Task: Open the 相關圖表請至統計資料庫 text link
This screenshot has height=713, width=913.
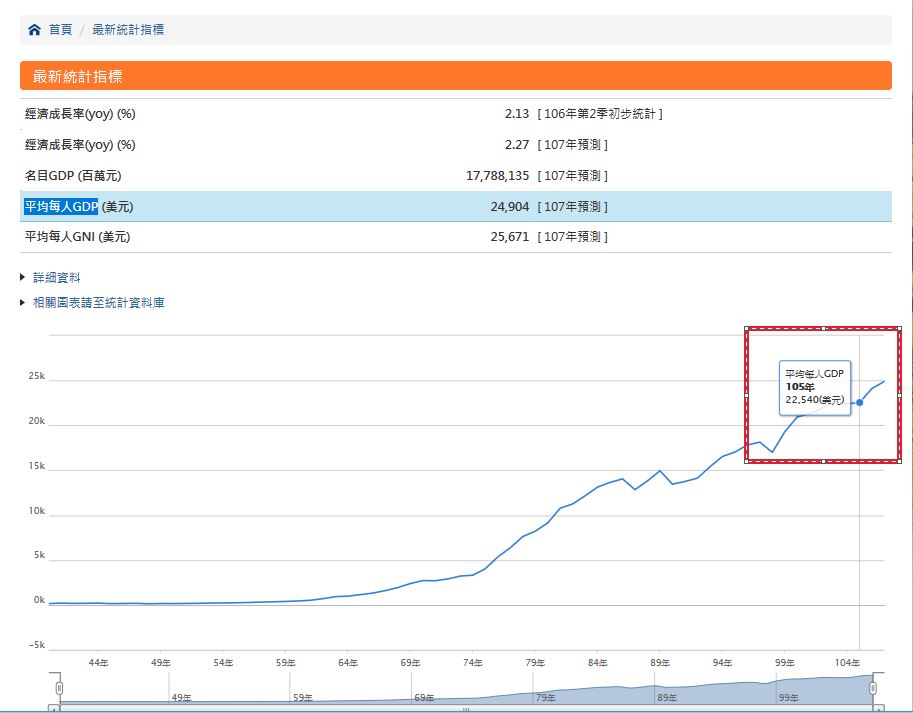Action: [99, 303]
